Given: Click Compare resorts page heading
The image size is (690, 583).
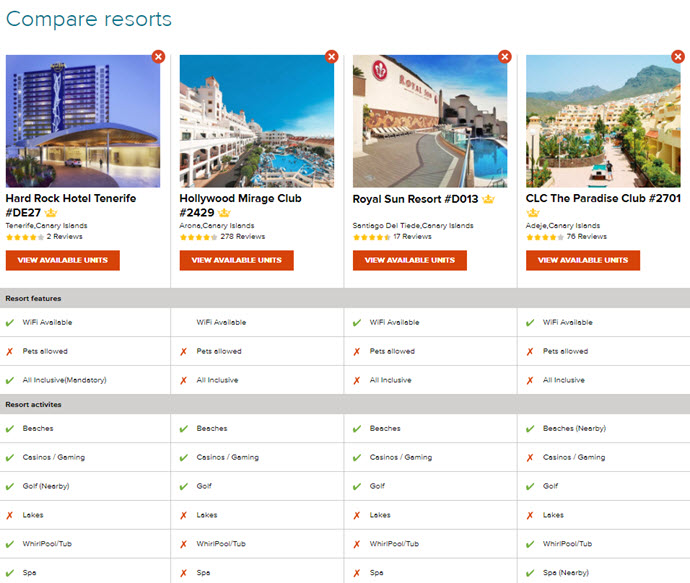Looking at the screenshot, I should (x=89, y=19).
